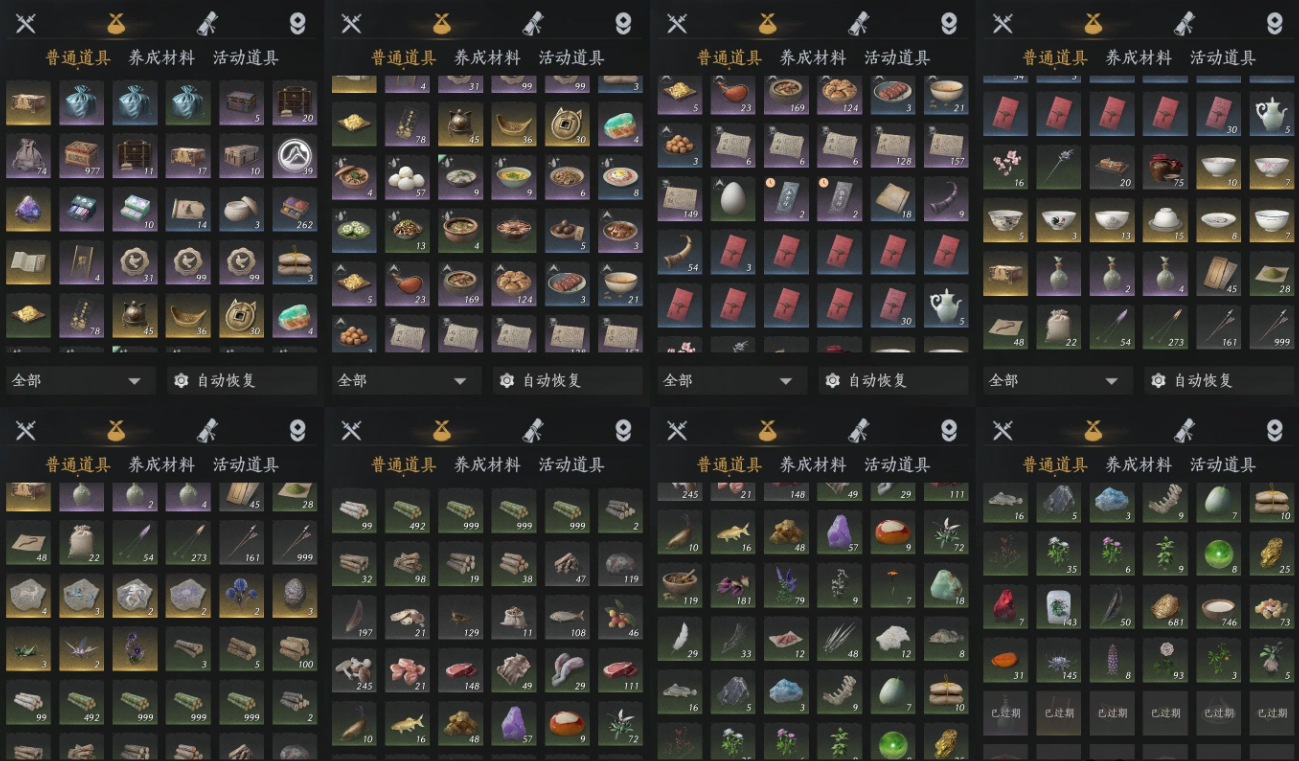Choose the white dumplings item showing 57
This screenshot has height=761, width=1299.
[x=407, y=176]
